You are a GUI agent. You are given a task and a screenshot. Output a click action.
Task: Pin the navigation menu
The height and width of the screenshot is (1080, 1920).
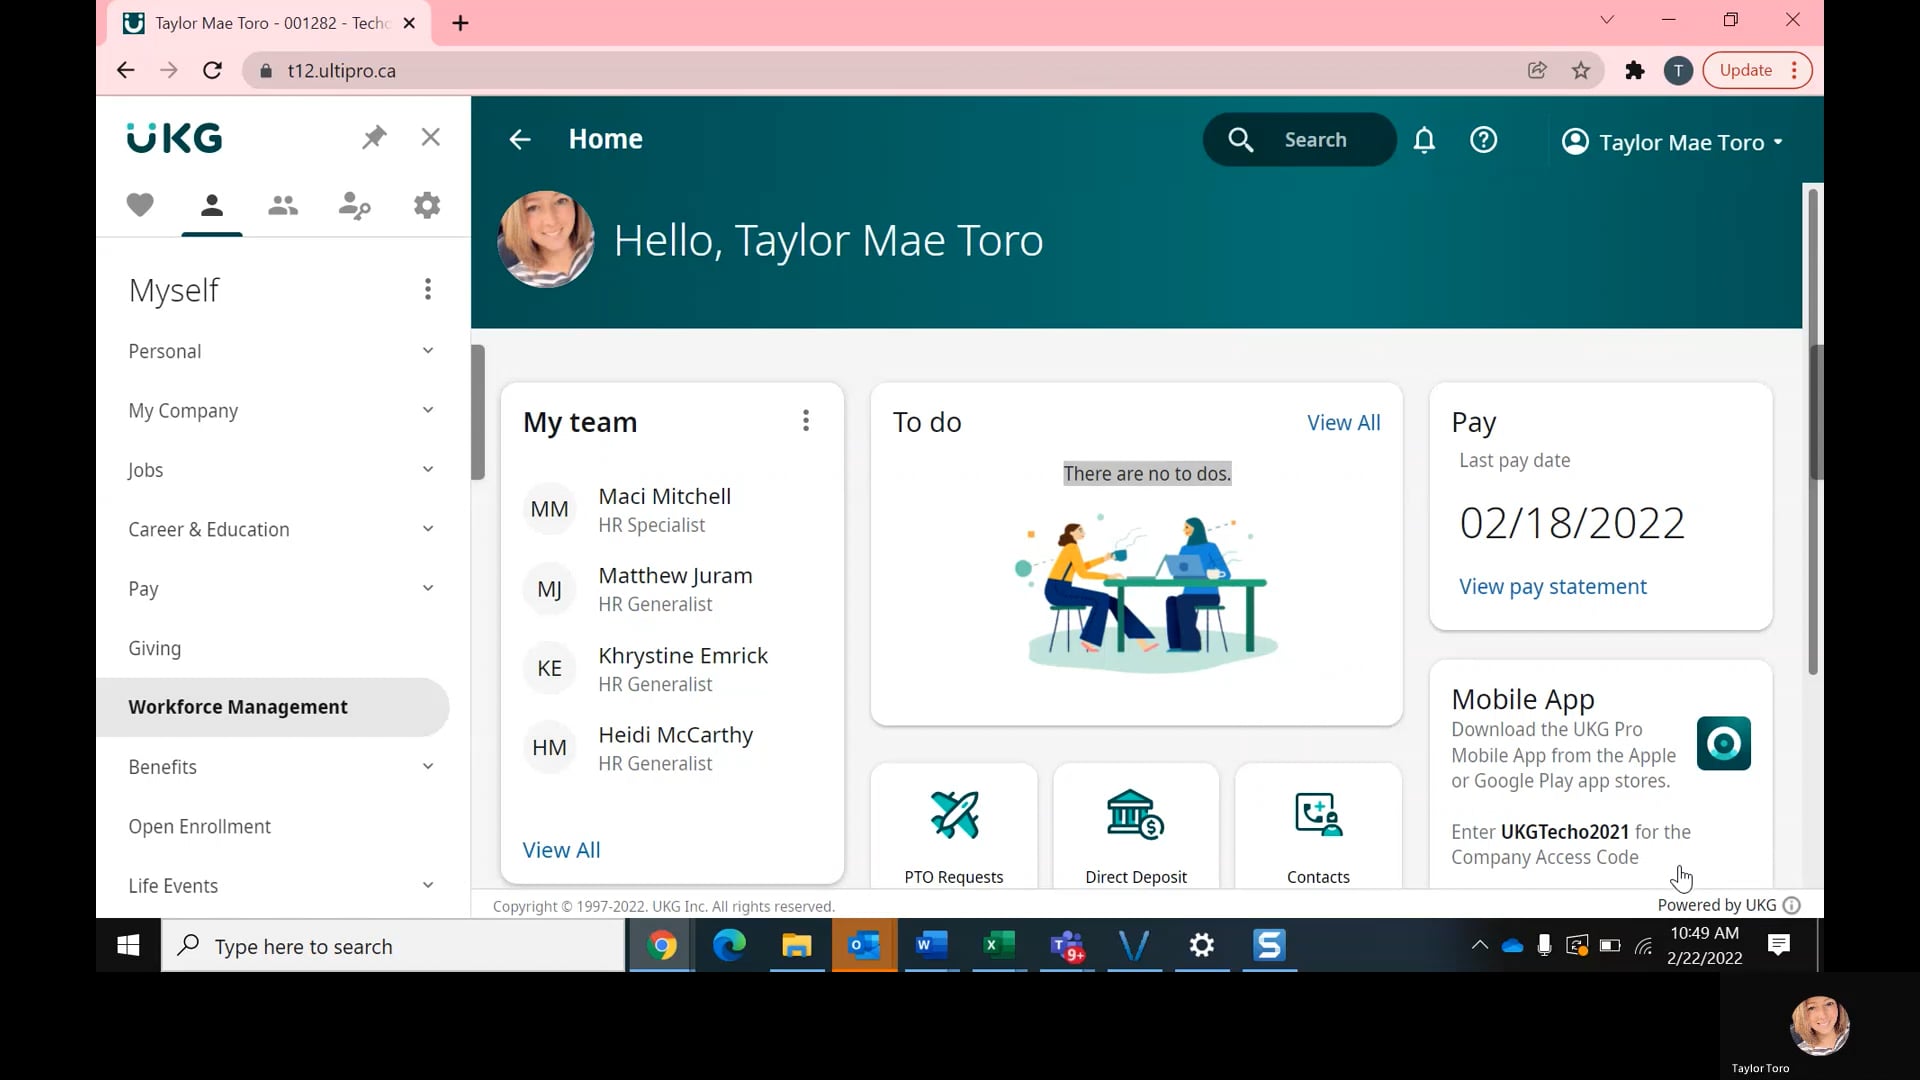(x=374, y=137)
